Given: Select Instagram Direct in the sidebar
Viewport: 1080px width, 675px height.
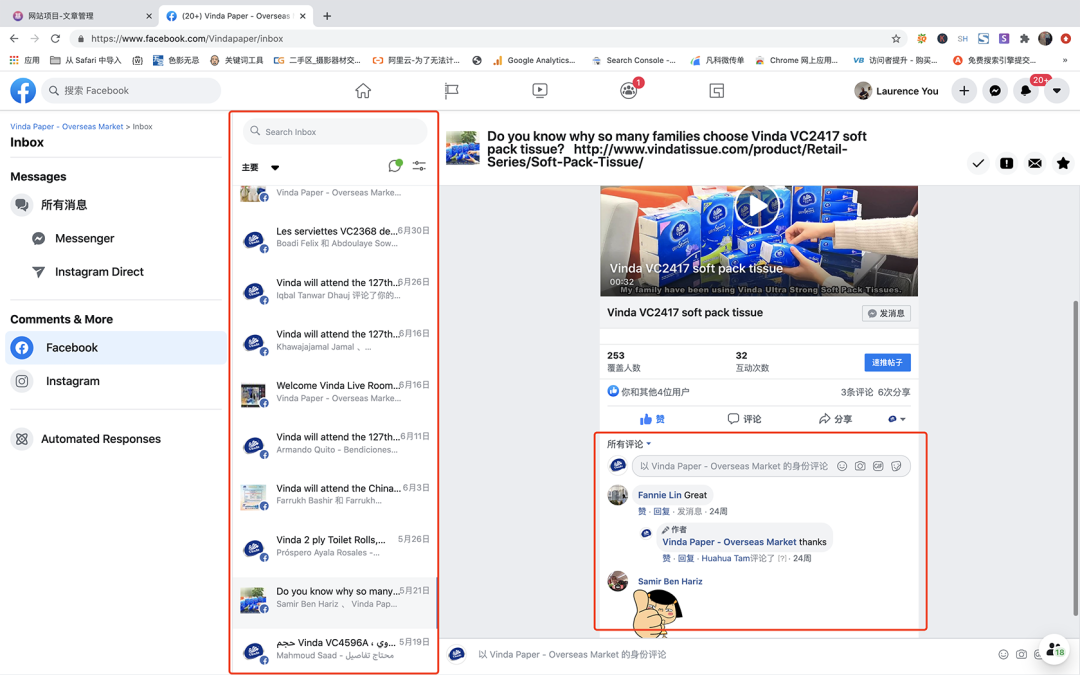Looking at the screenshot, I should (116, 272).
